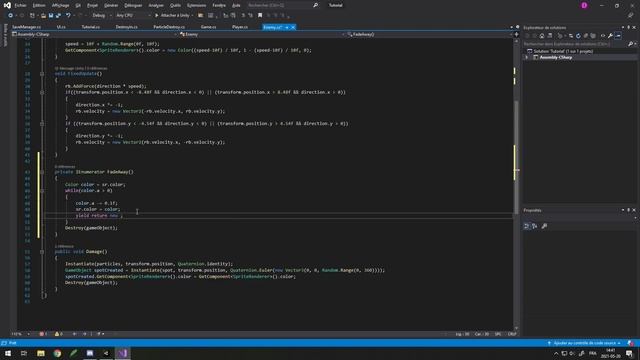Open the FadeAway() member navigation dropdown
640x360 pixels.
tap(429, 34)
